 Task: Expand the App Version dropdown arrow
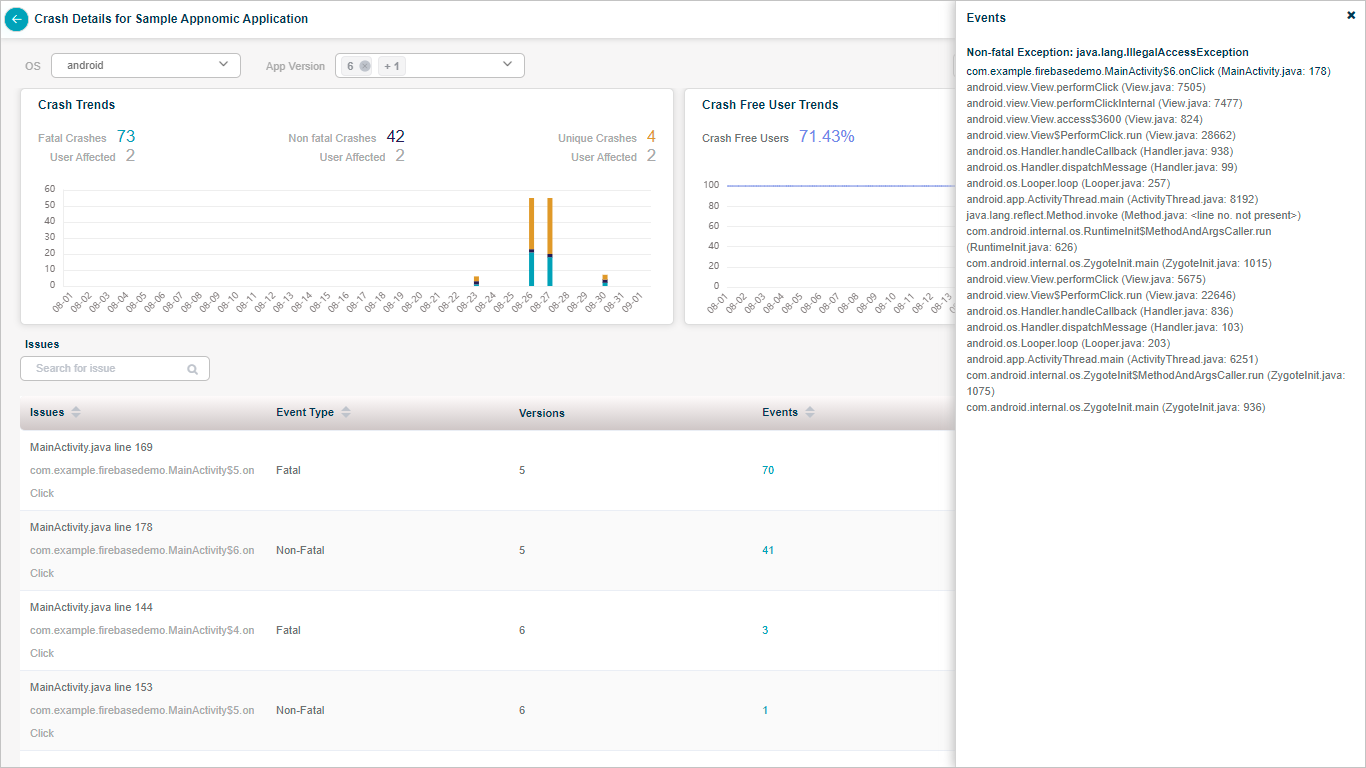pyautogui.click(x=507, y=64)
